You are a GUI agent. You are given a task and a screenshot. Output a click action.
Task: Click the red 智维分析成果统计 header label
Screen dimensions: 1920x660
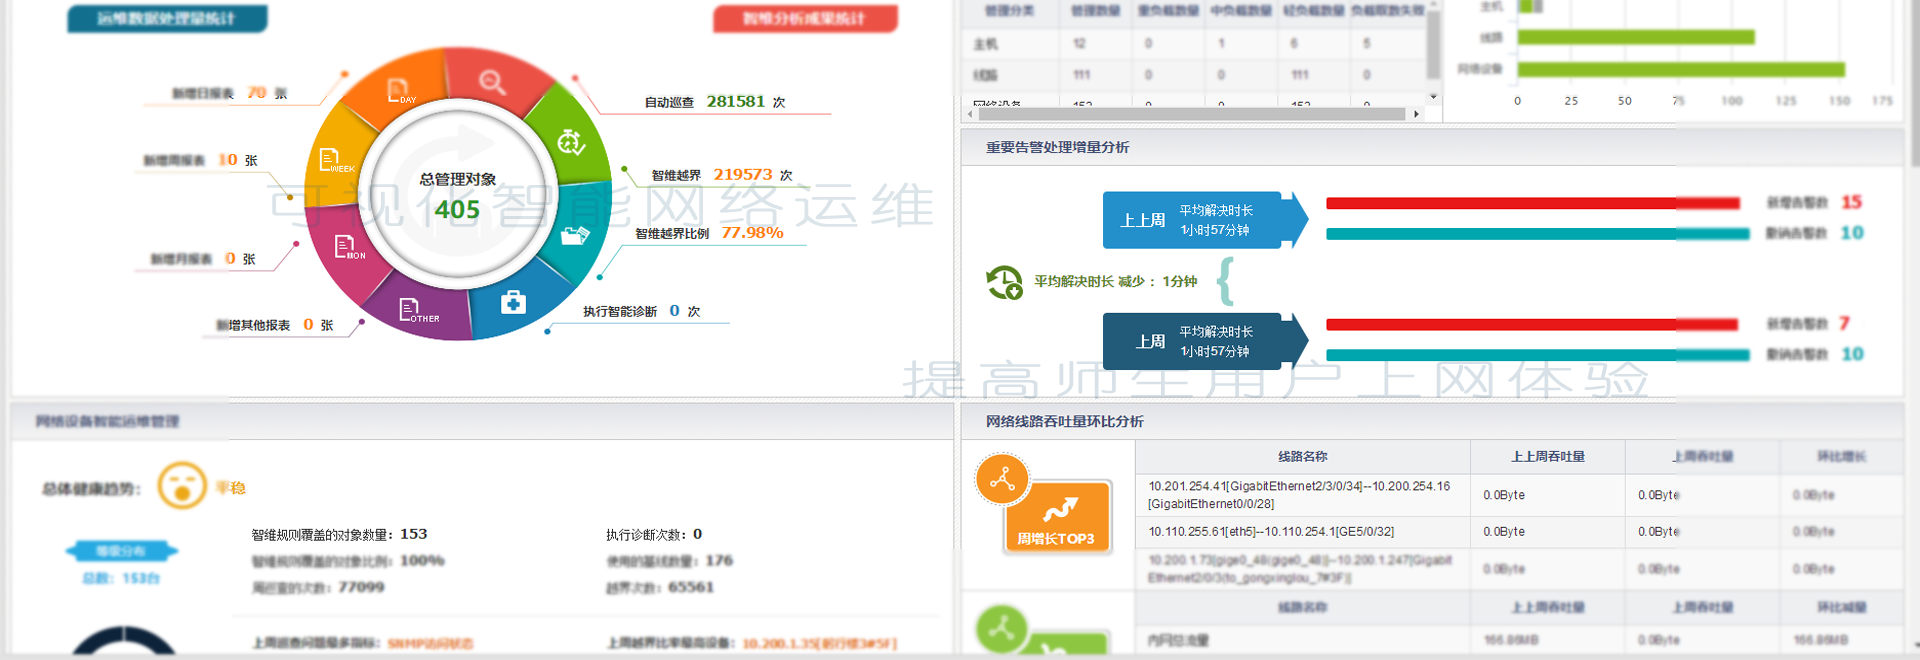(x=805, y=18)
